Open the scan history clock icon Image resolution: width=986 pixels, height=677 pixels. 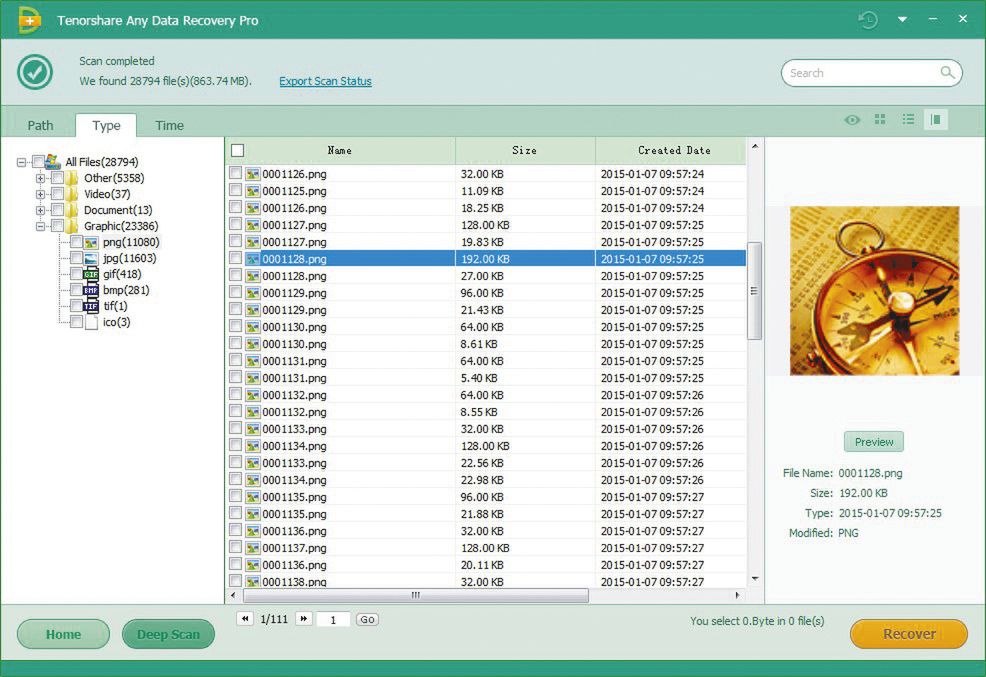(868, 20)
